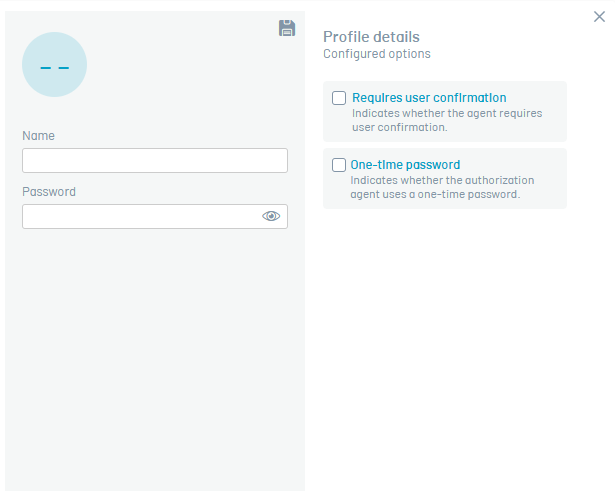The width and height of the screenshot is (615, 497).
Task: Enable the Requires user confirmation checkbox
Action: [339, 98]
